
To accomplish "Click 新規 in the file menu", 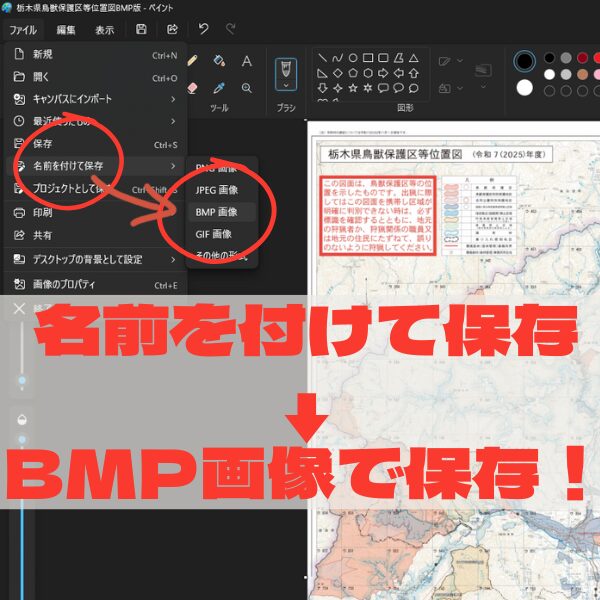I will point(43,54).
